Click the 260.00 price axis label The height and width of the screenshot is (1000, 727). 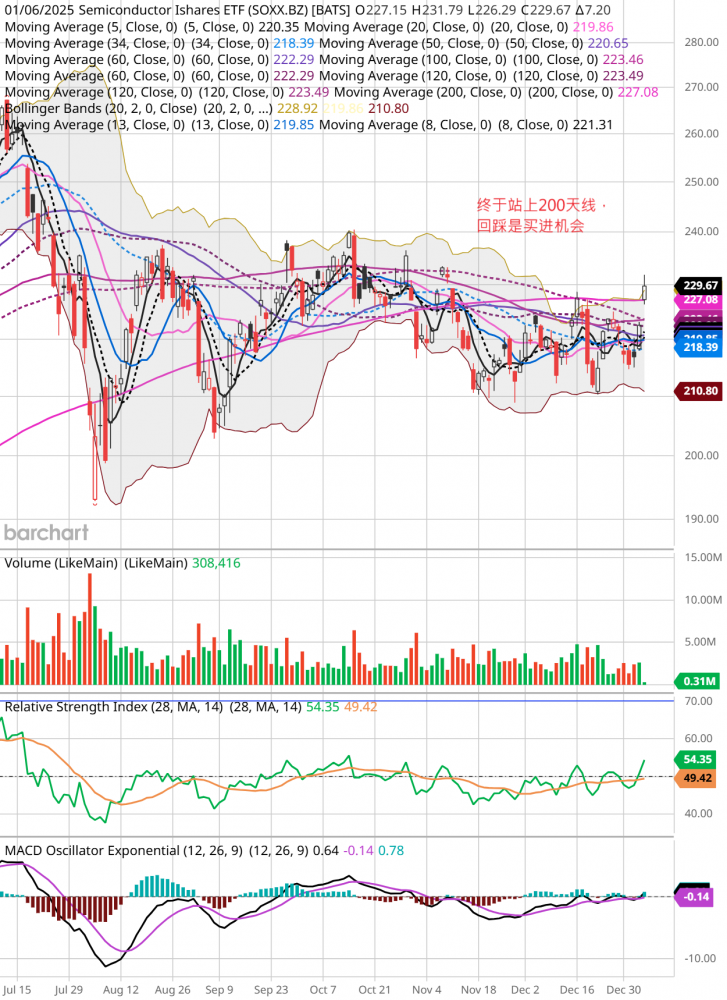click(701, 134)
